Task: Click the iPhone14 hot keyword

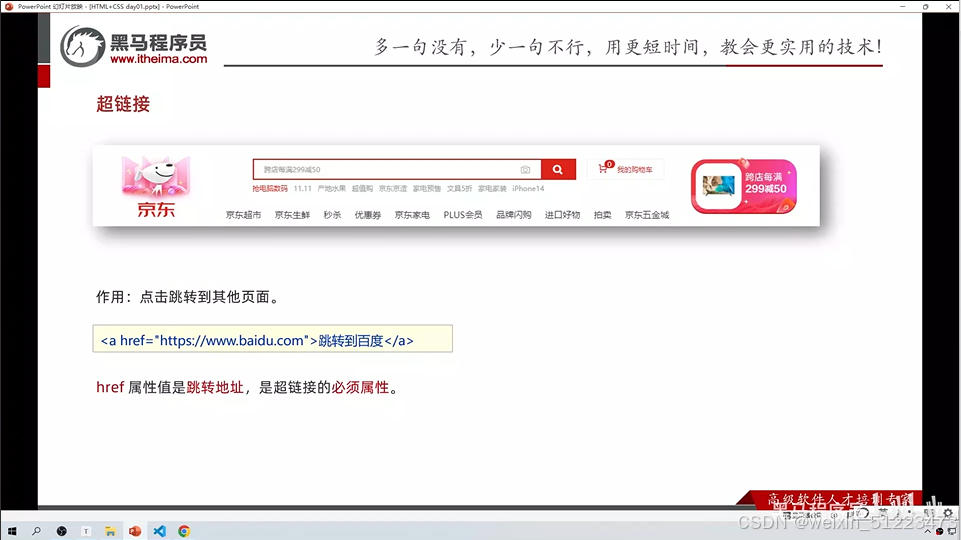Action: 528,188
